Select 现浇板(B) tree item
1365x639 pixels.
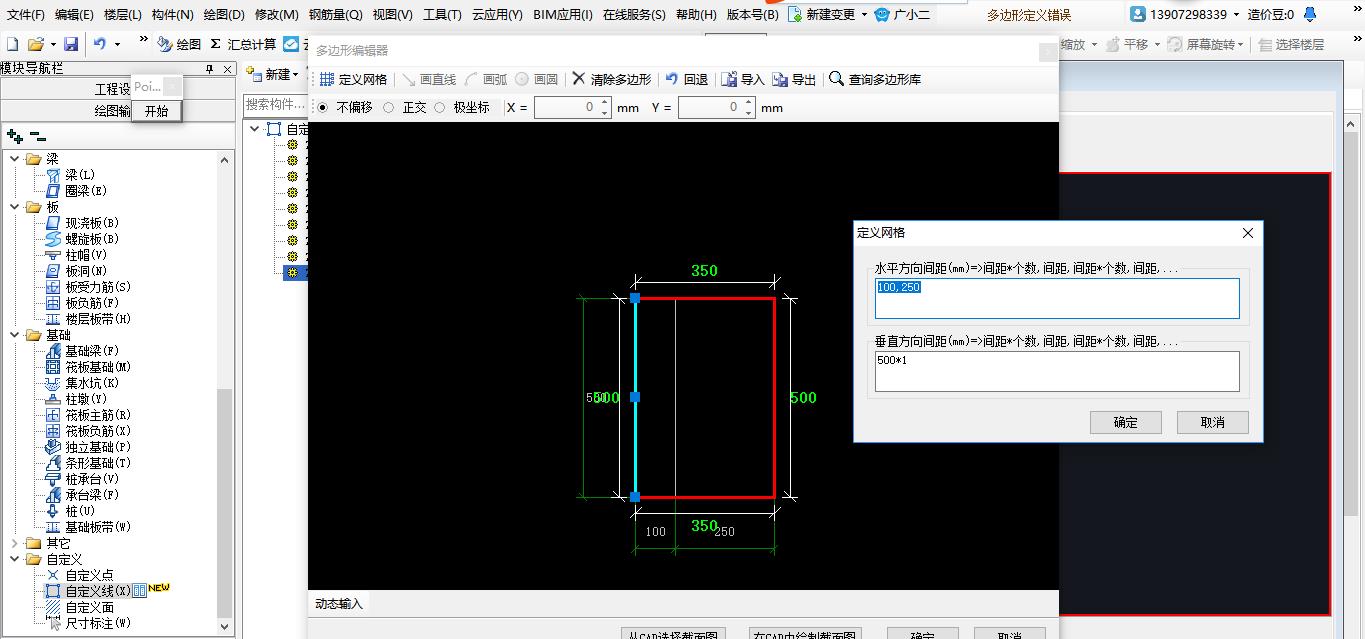tap(92, 223)
